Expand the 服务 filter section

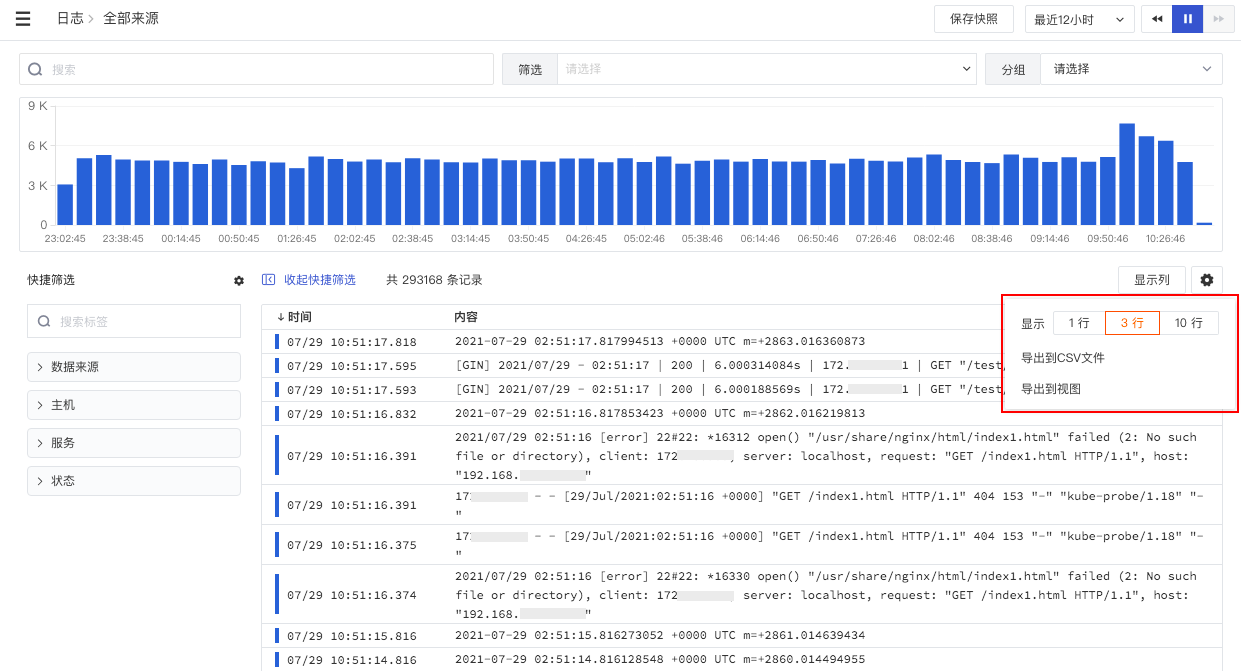pos(134,443)
